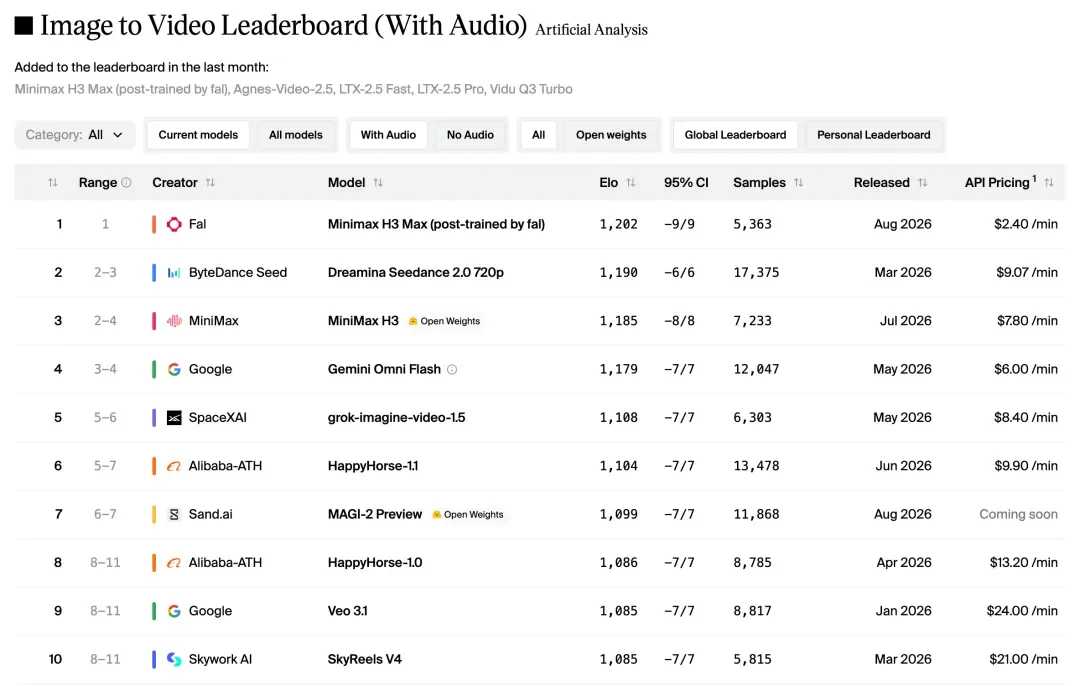Viewport: 1080px width, 686px height.
Task: Click the Open Weights badge on MAGI-2 Preview
Action: (x=468, y=514)
